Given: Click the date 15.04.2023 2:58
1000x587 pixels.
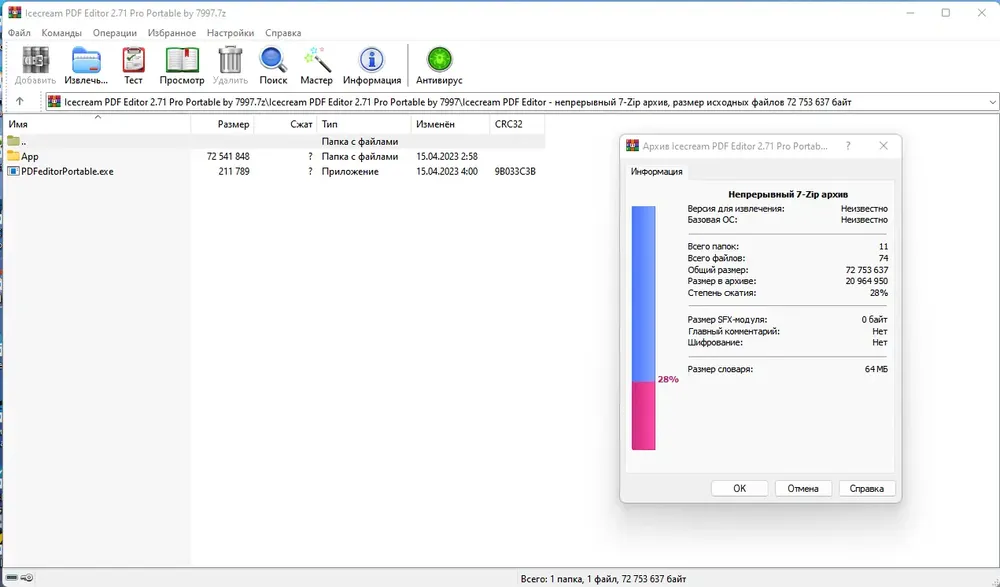Looking at the screenshot, I should (447, 156).
